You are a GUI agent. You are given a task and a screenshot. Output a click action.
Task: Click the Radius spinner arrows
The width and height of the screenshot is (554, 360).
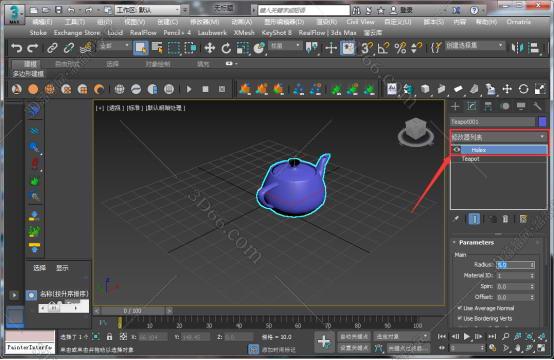(532, 265)
